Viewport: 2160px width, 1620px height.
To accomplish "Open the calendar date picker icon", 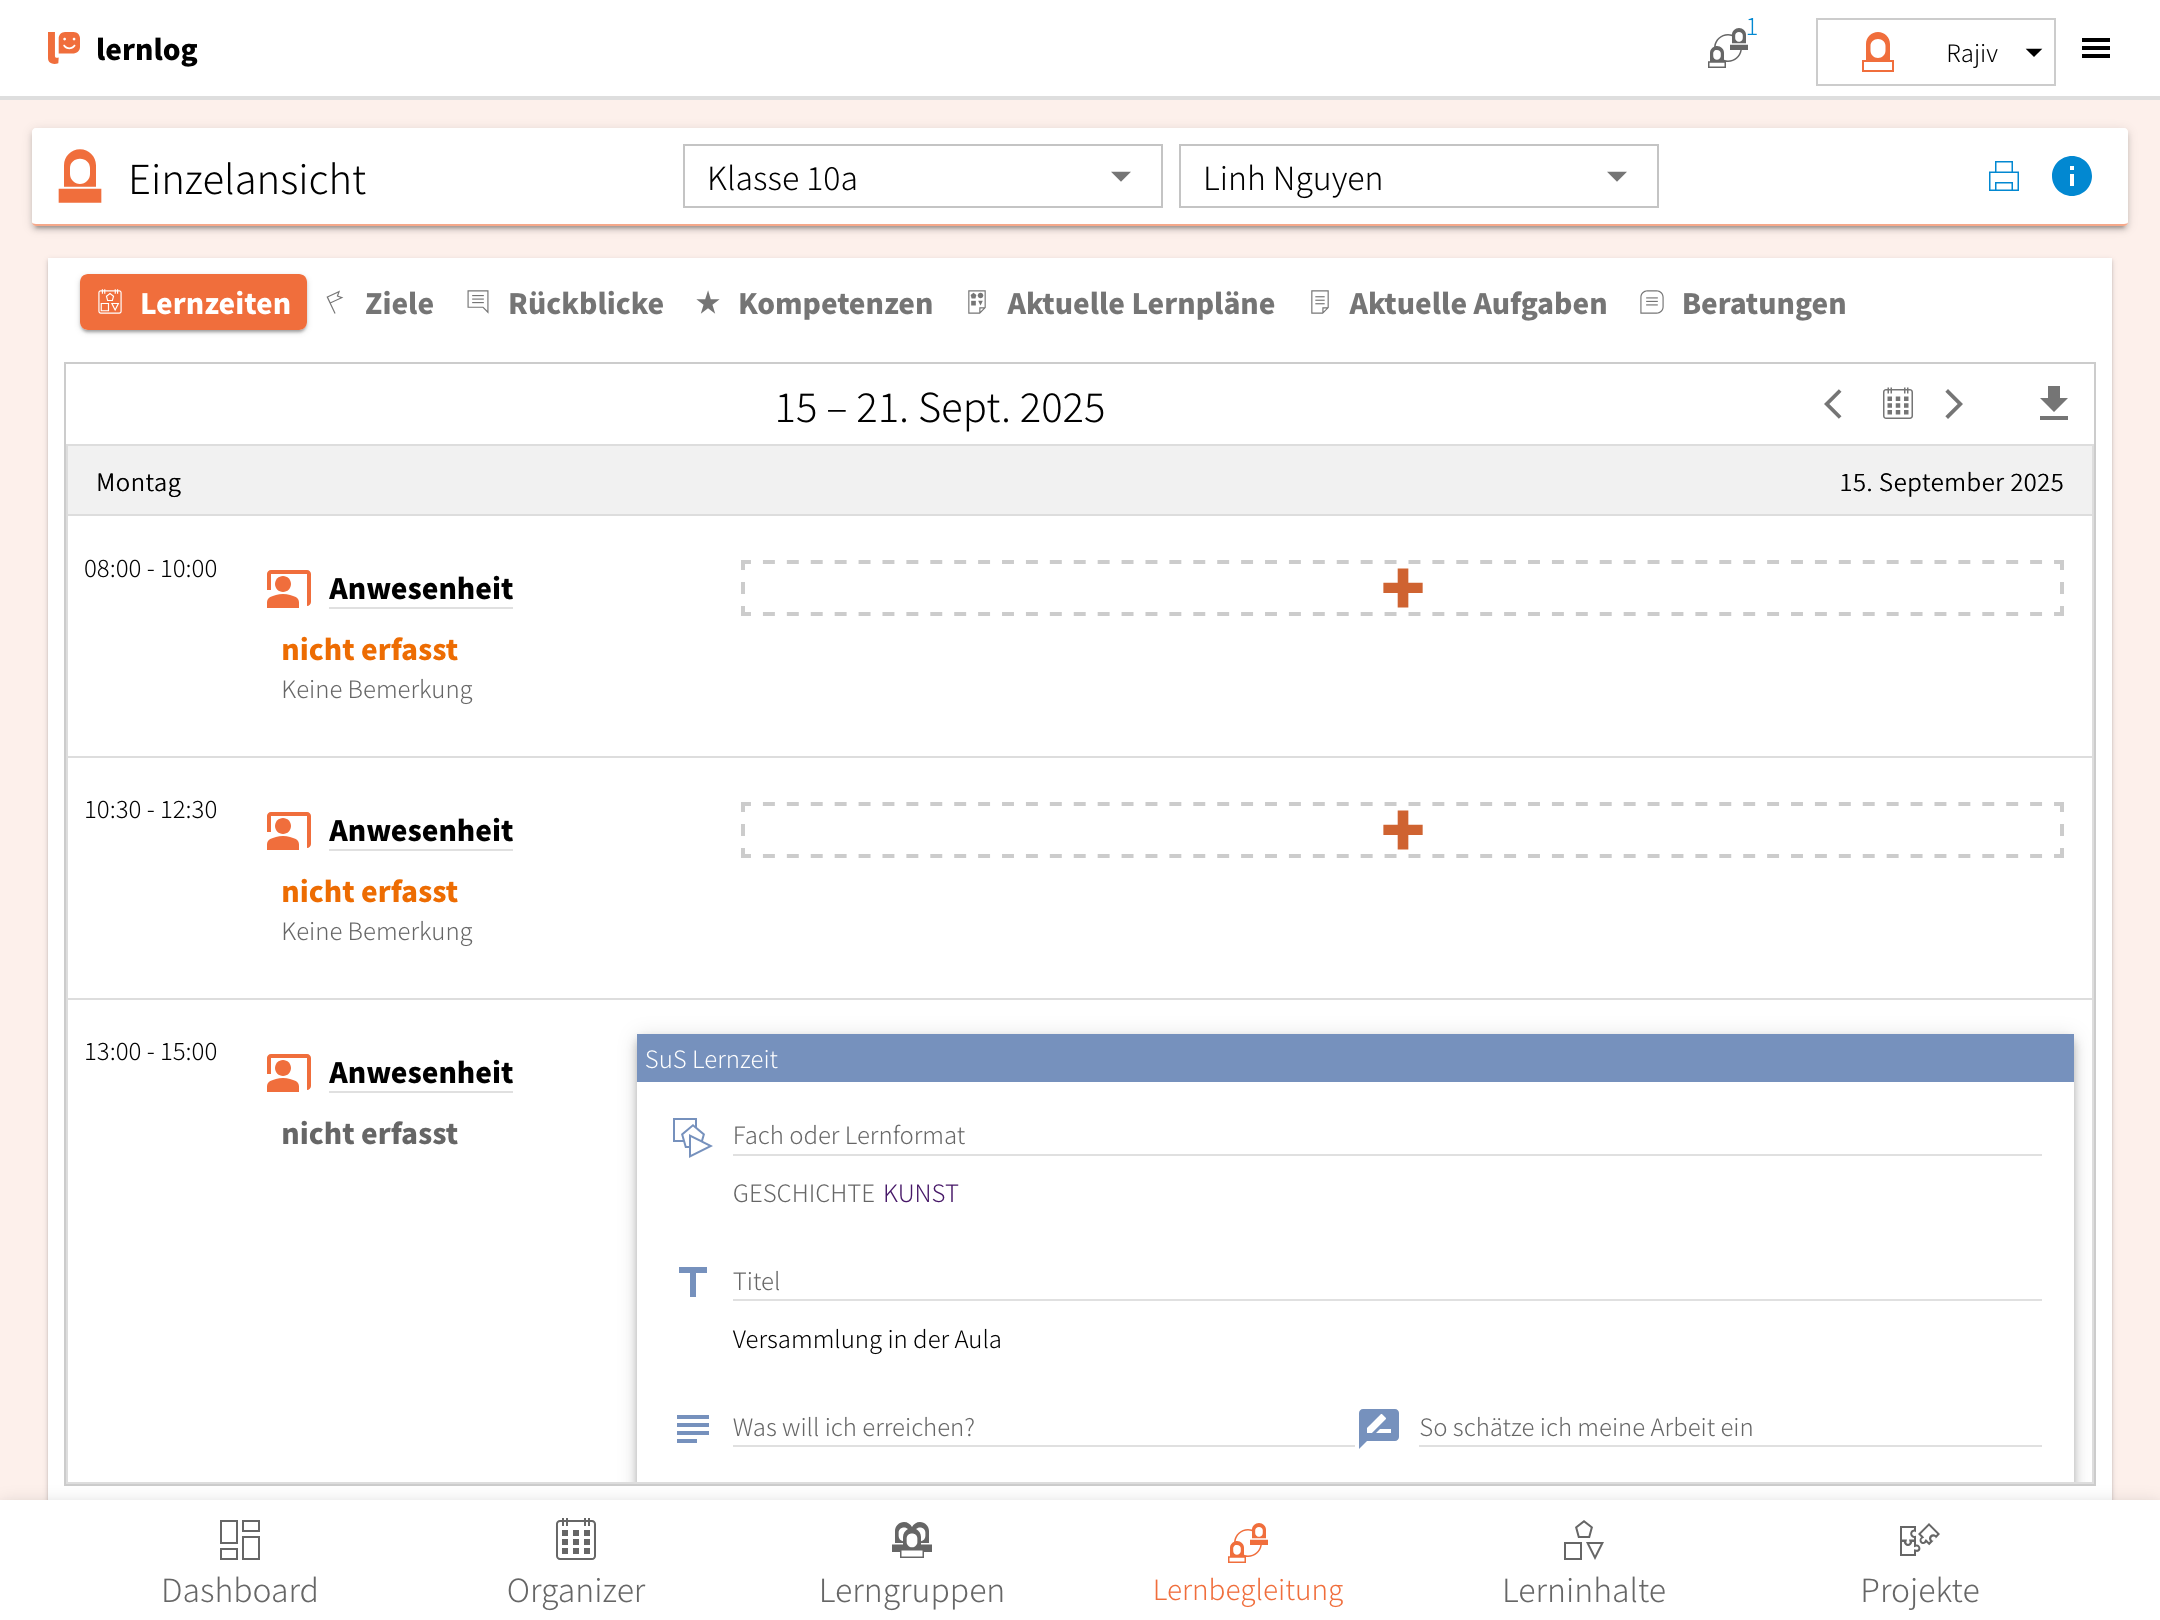I will (x=1897, y=404).
